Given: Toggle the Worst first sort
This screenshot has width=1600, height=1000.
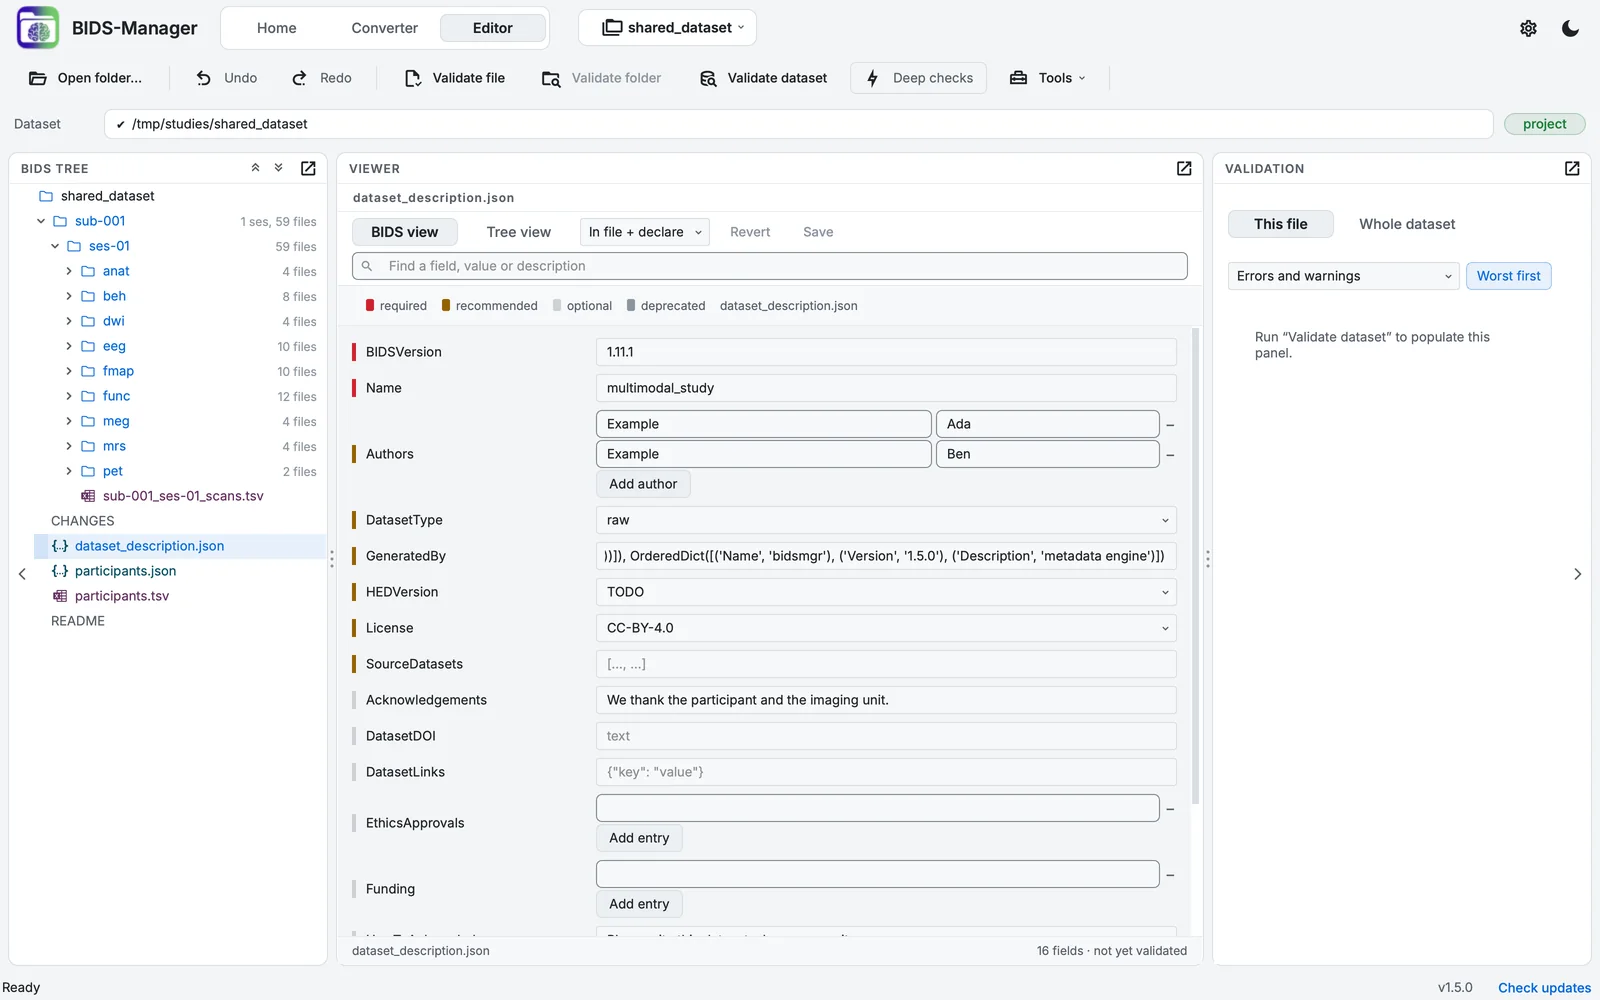Looking at the screenshot, I should coord(1508,276).
